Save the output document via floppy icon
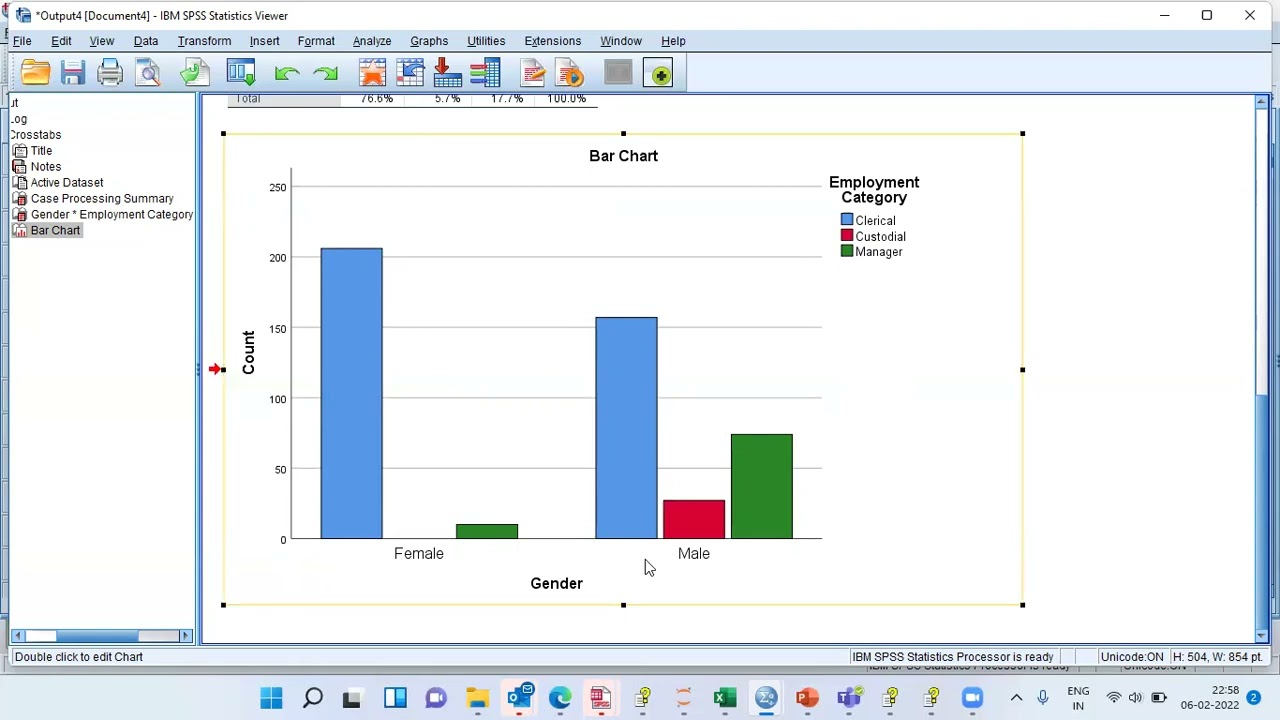 click(72, 73)
